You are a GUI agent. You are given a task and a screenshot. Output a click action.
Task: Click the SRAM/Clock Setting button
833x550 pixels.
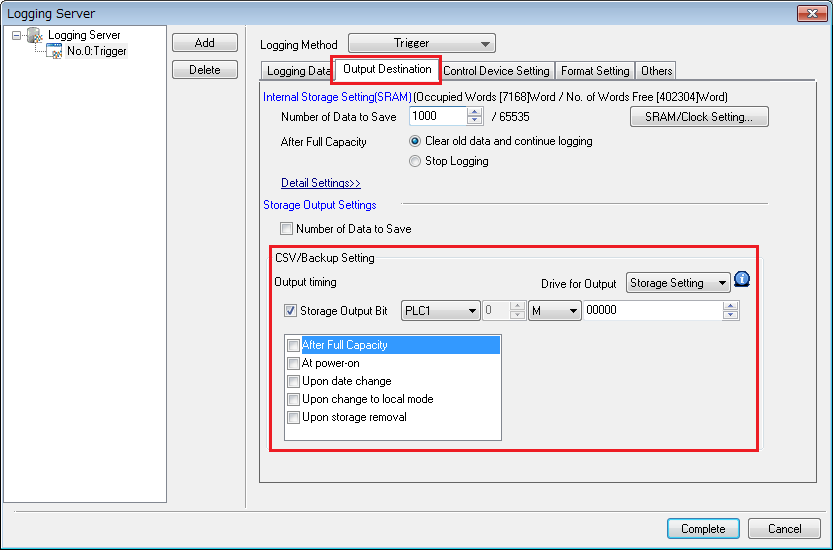(x=699, y=117)
